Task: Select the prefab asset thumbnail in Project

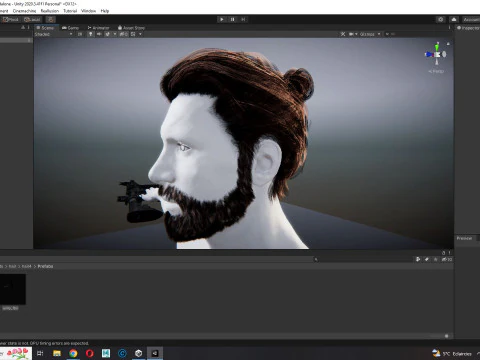Action: (x=12, y=289)
